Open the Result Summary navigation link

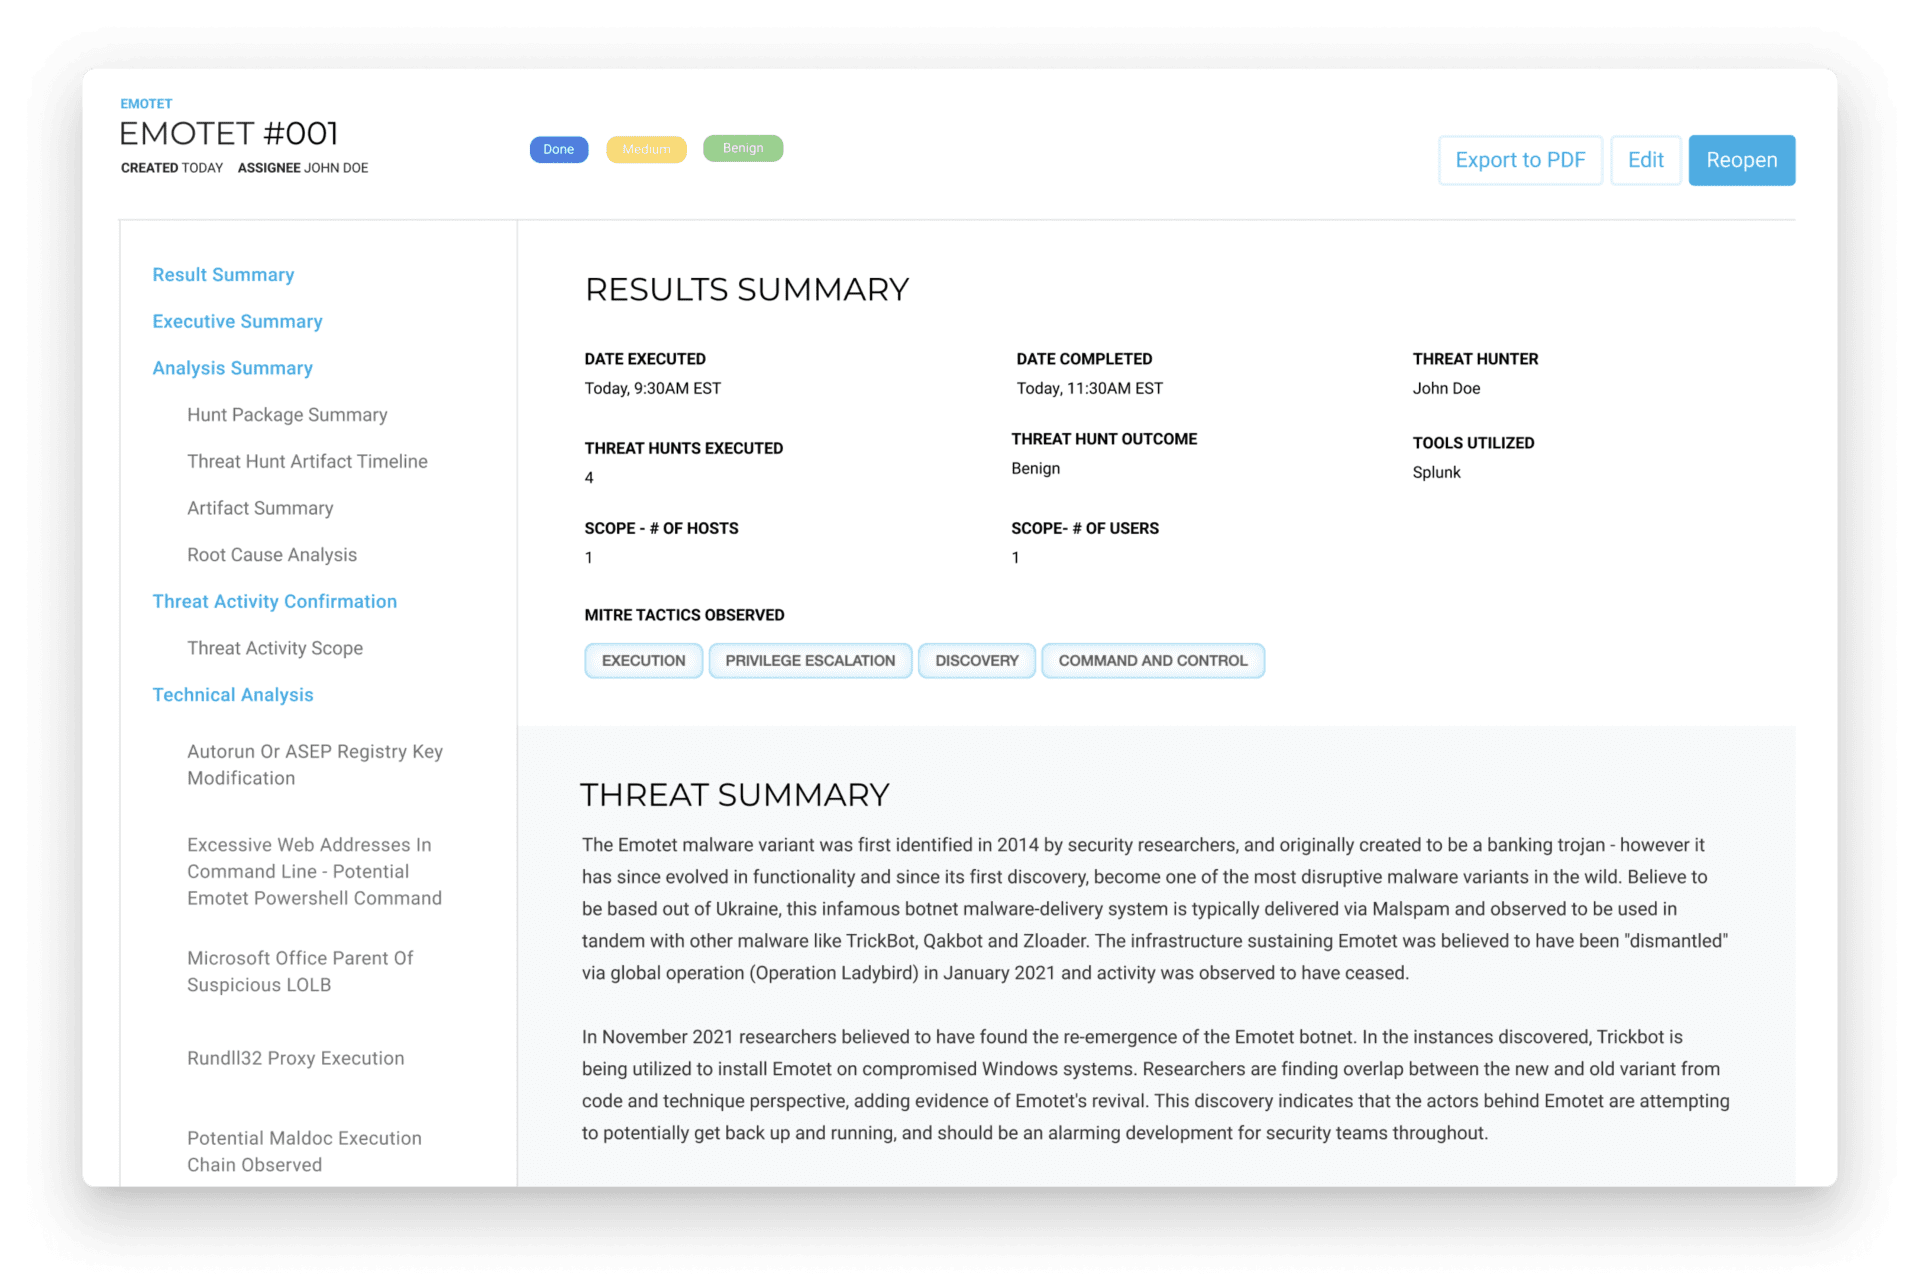pyautogui.click(x=224, y=274)
